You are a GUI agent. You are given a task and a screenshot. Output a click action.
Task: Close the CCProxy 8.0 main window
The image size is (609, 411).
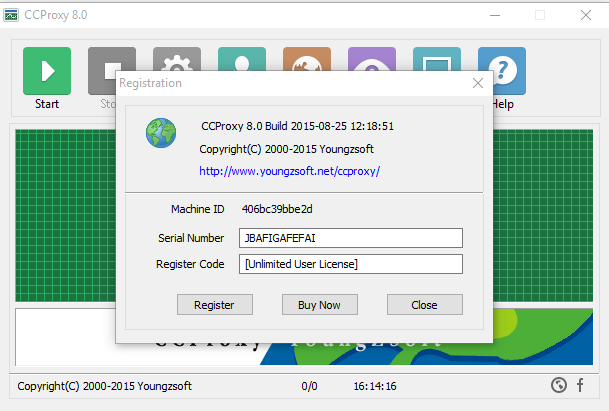pos(586,15)
